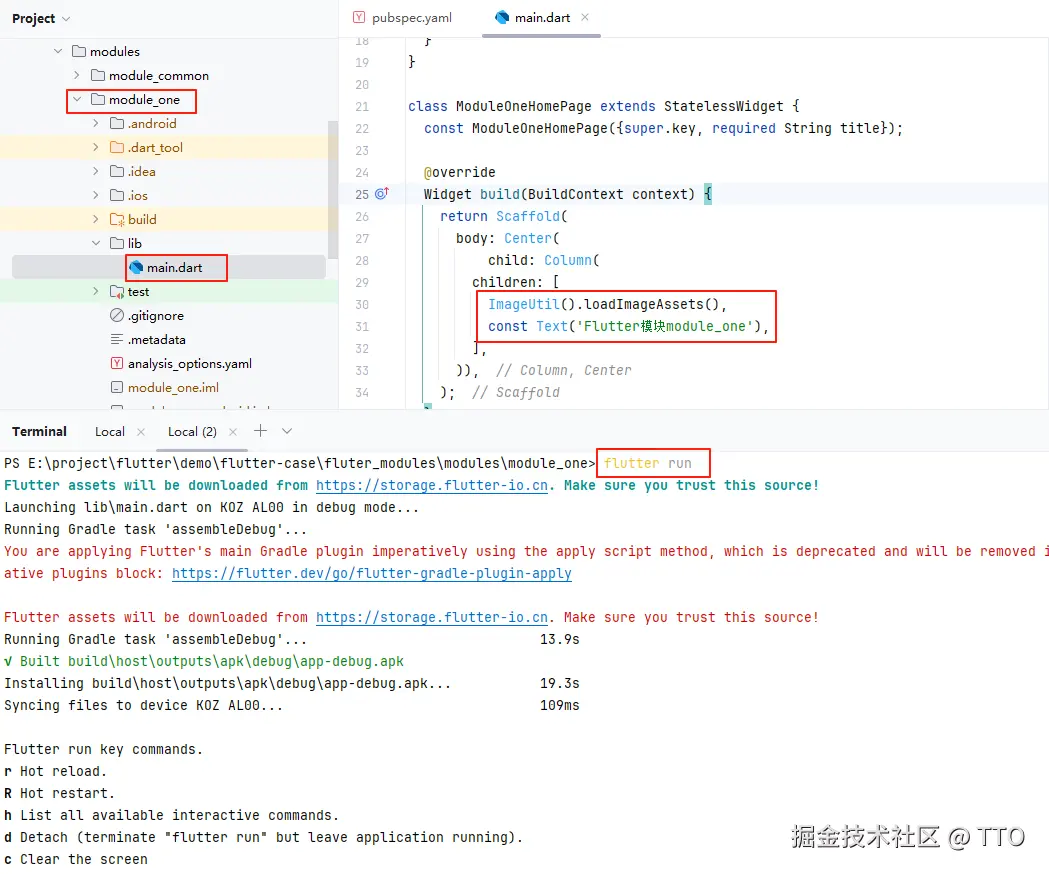This screenshot has width=1049, height=874.
Task: Click ModuleOneHomePage class name on line 21
Action: pos(523,106)
